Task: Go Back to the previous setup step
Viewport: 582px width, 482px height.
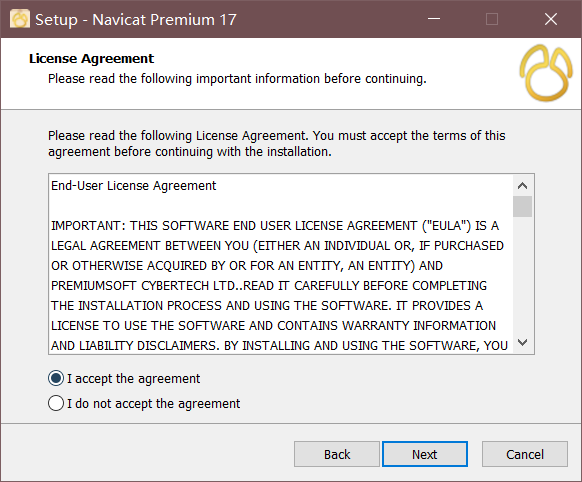Action: (x=337, y=454)
